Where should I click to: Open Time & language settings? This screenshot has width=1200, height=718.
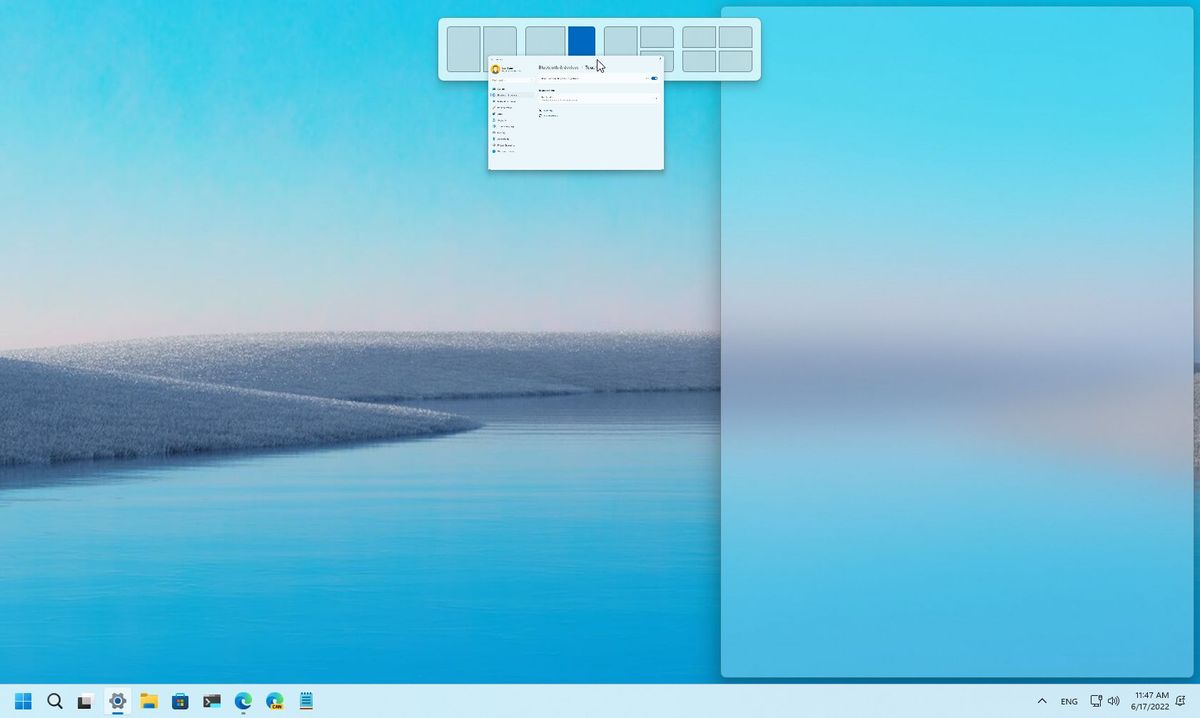(x=505, y=126)
